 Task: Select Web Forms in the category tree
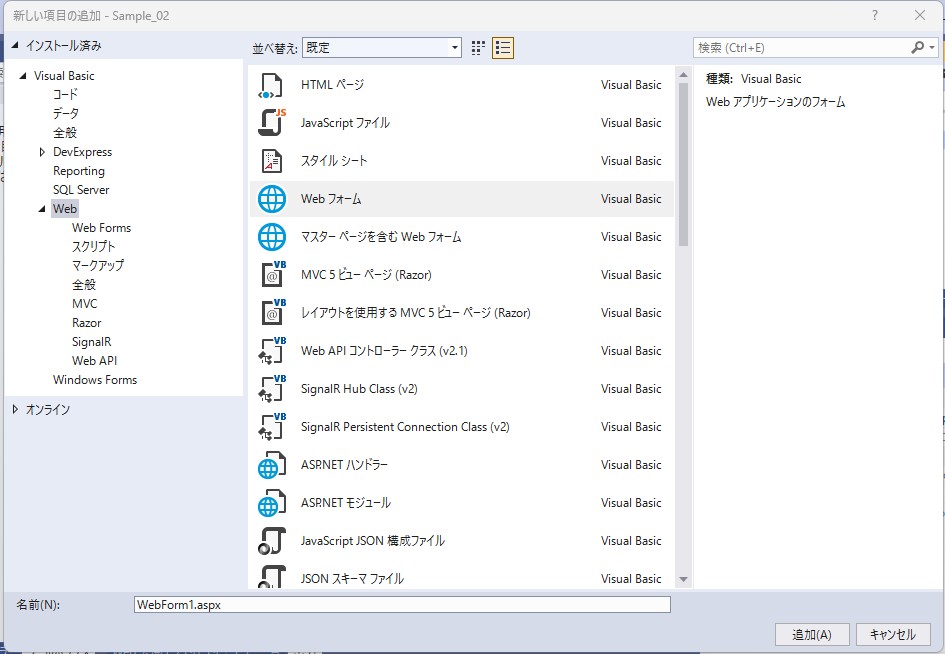tap(101, 228)
